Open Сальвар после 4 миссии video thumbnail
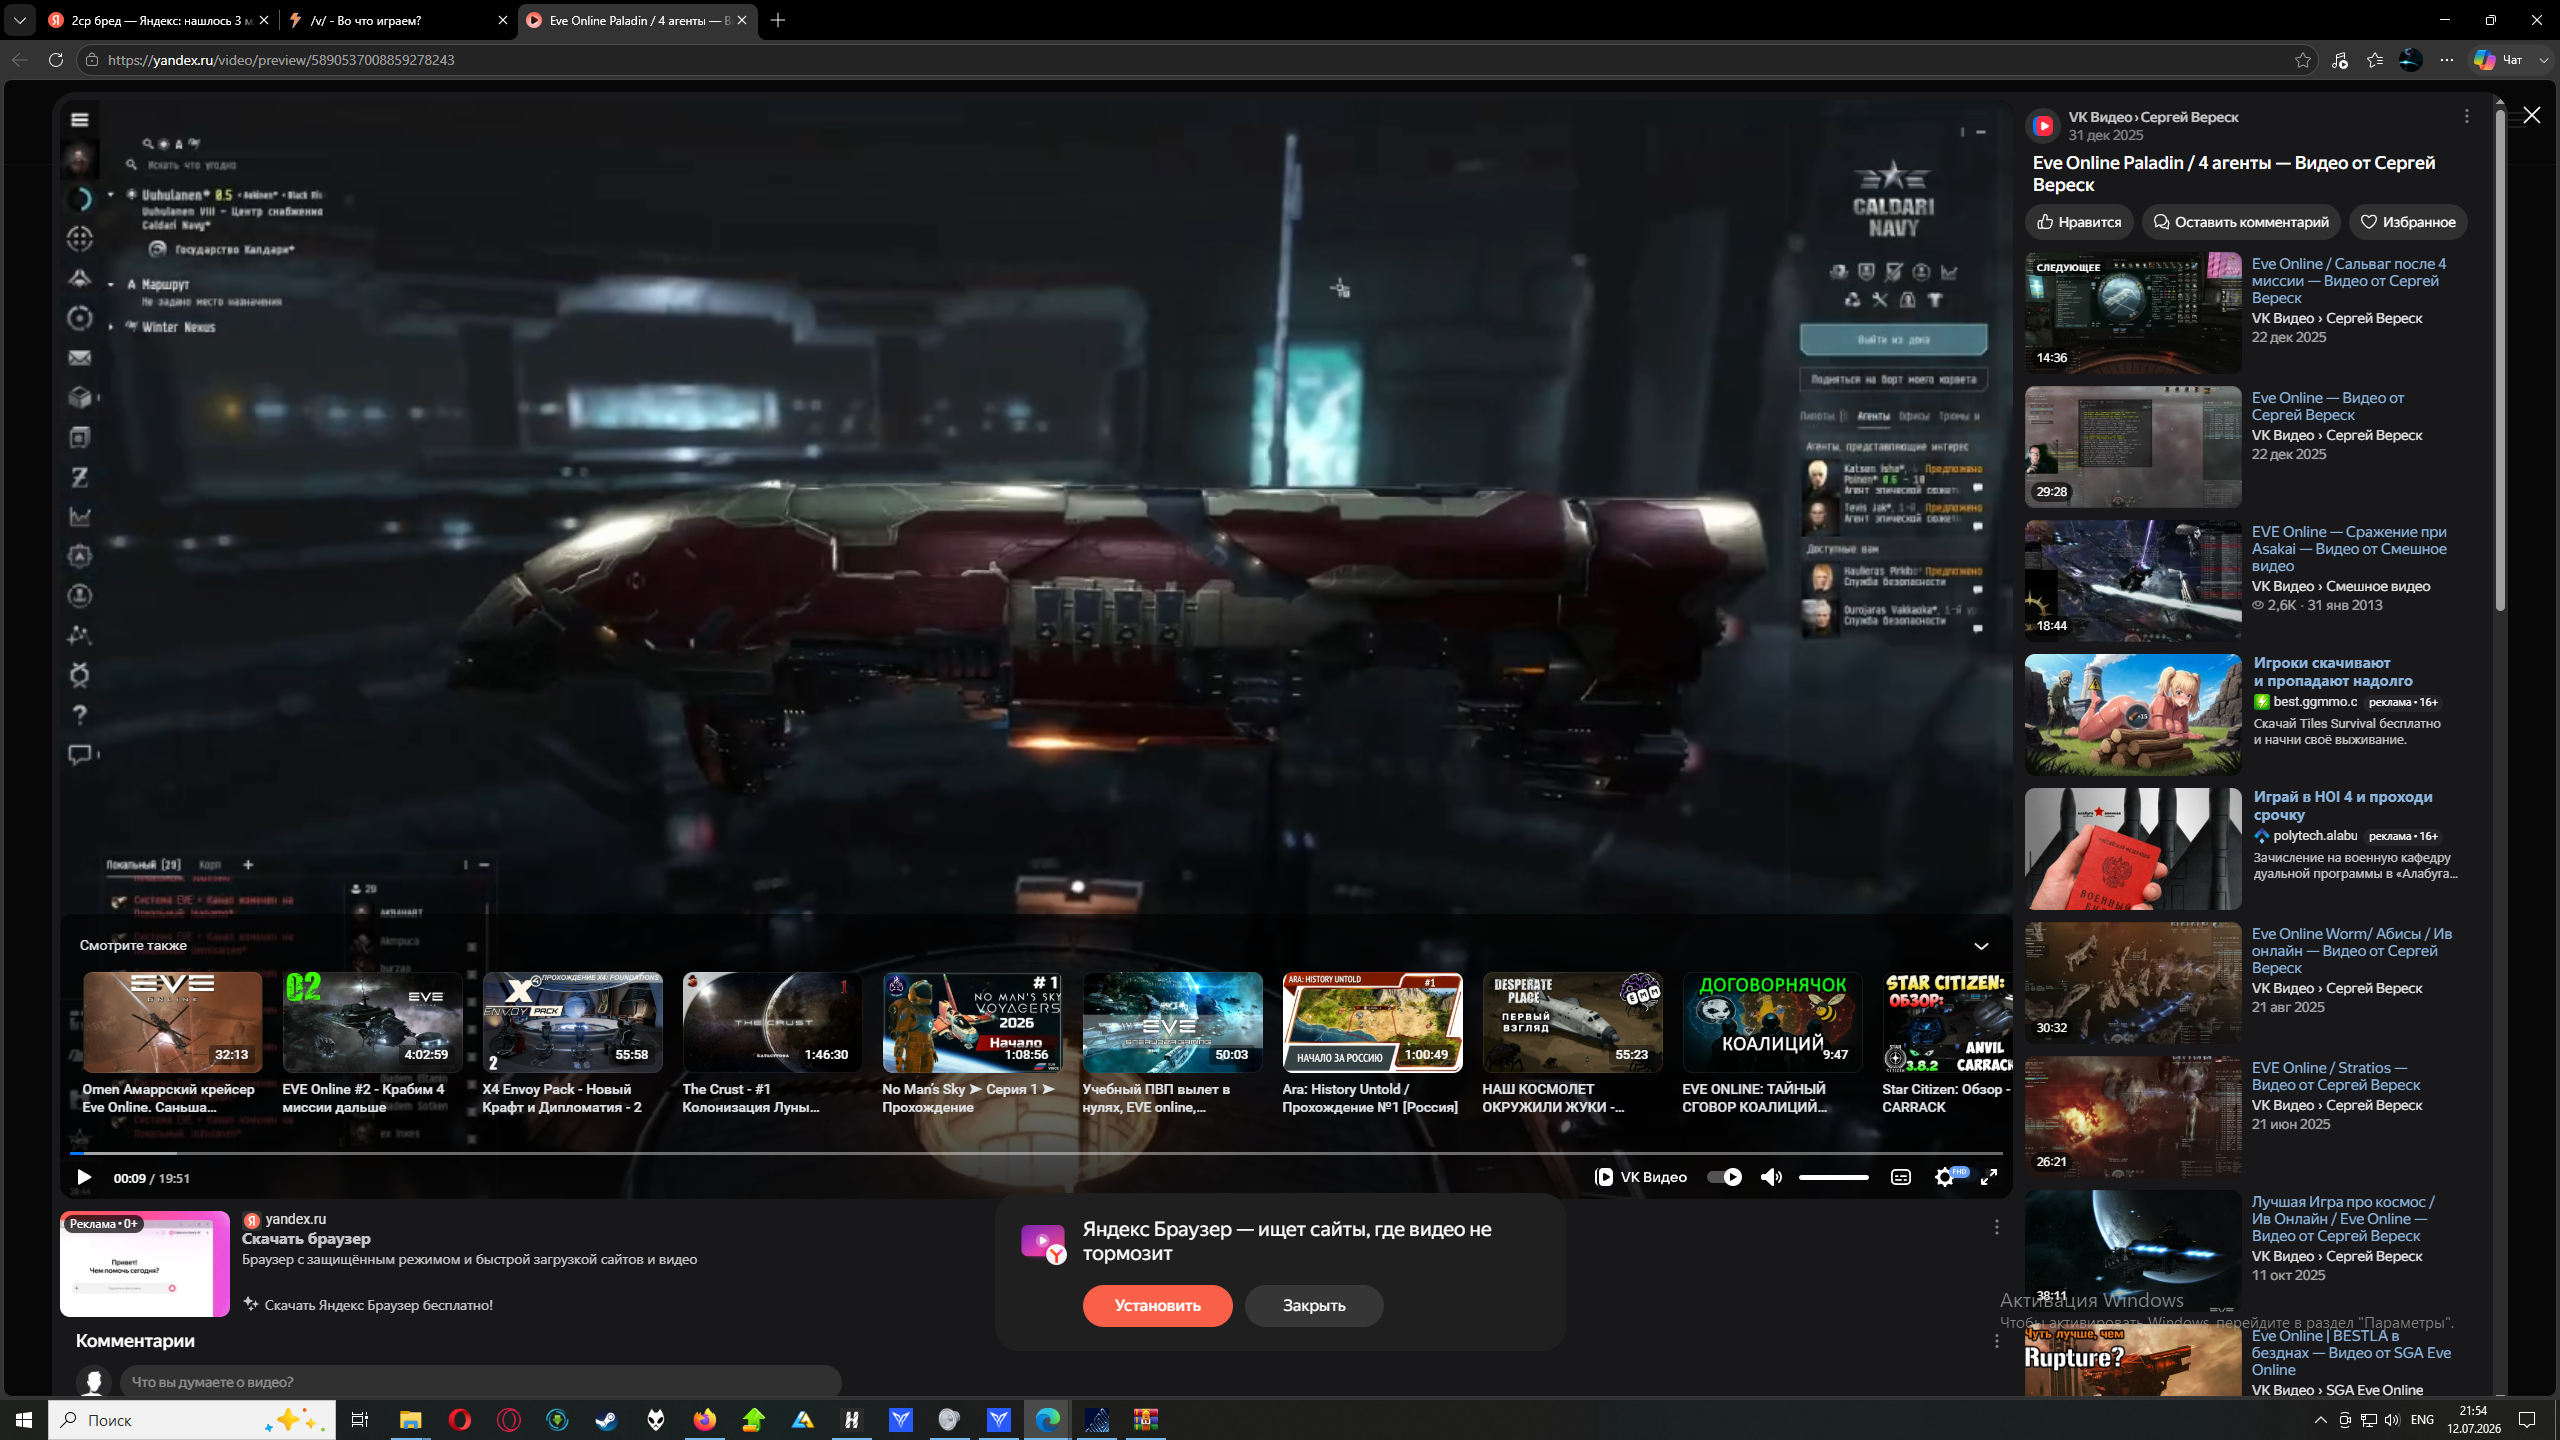Image resolution: width=2560 pixels, height=1440 pixels. coord(2133,313)
